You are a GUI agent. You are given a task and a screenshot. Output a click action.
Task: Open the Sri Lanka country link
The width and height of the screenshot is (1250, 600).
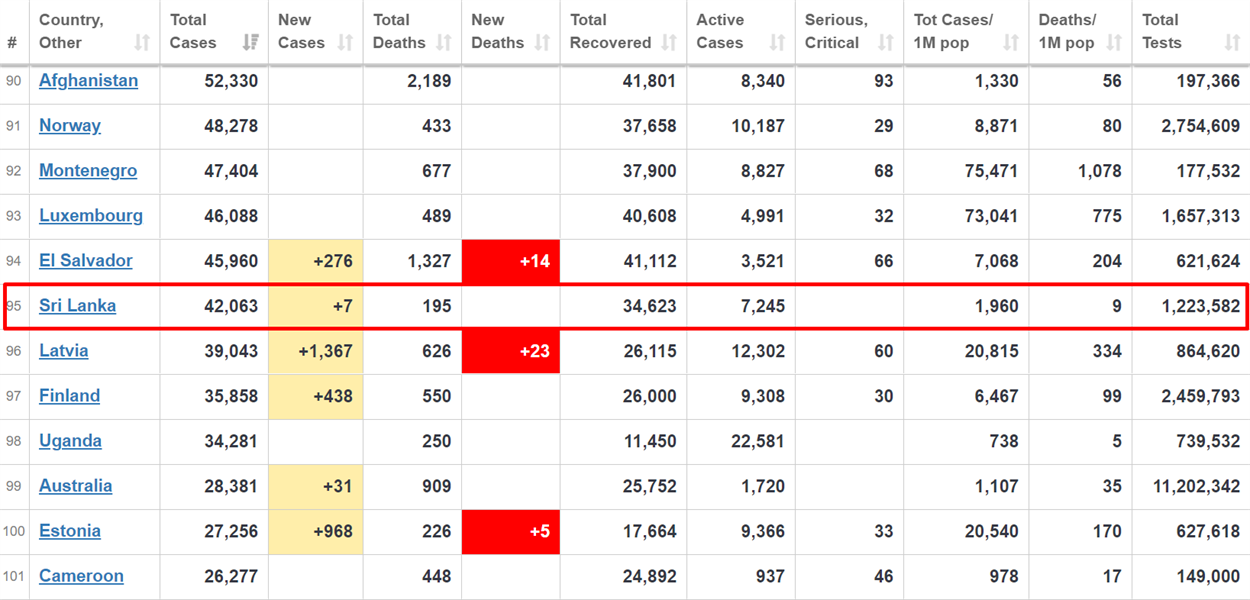click(77, 306)
